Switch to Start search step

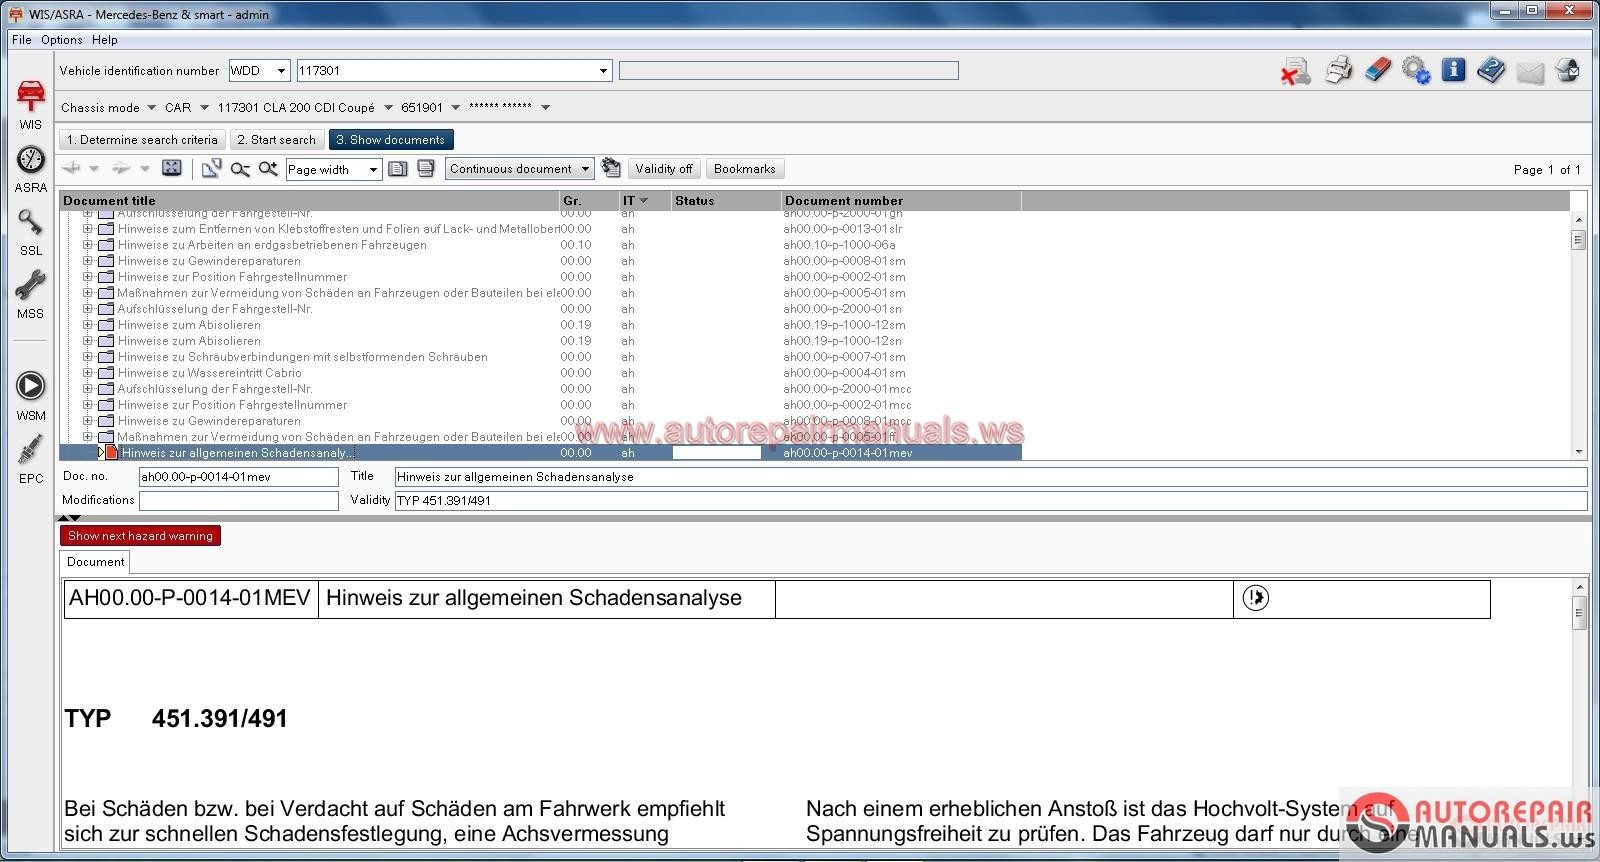tap(276, 140)
